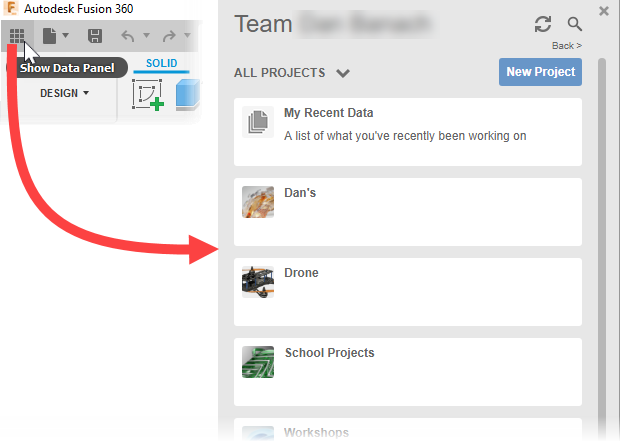Open the Dan's project thumbnail
This screenshot has width=620, height=442.
(x=258, y=201)
